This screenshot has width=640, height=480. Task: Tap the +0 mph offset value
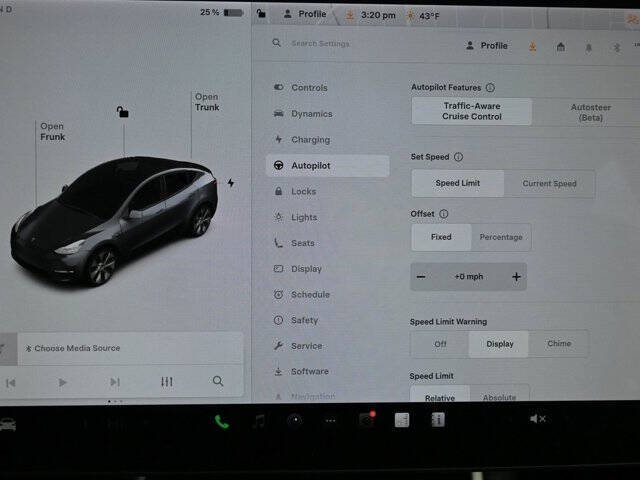tap(469, 277)
